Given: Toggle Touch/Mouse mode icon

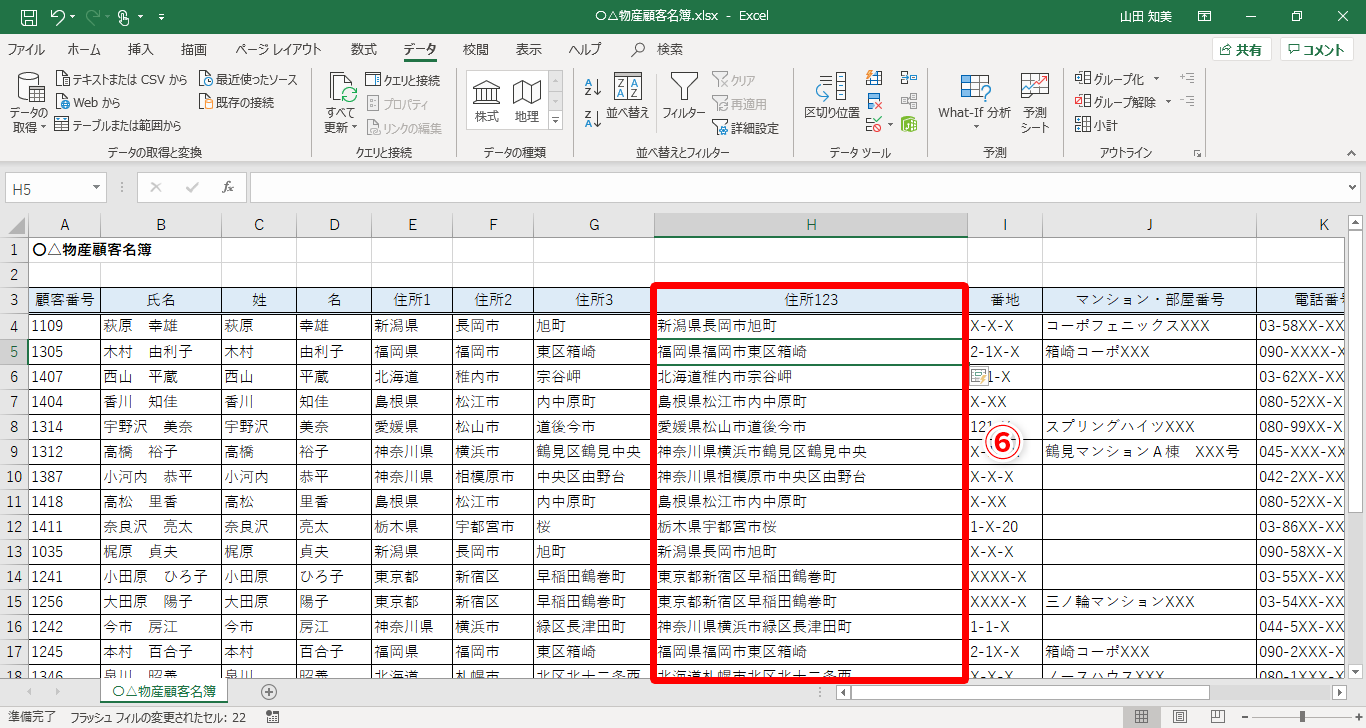Looking at the screenshot, I should 124,17.
